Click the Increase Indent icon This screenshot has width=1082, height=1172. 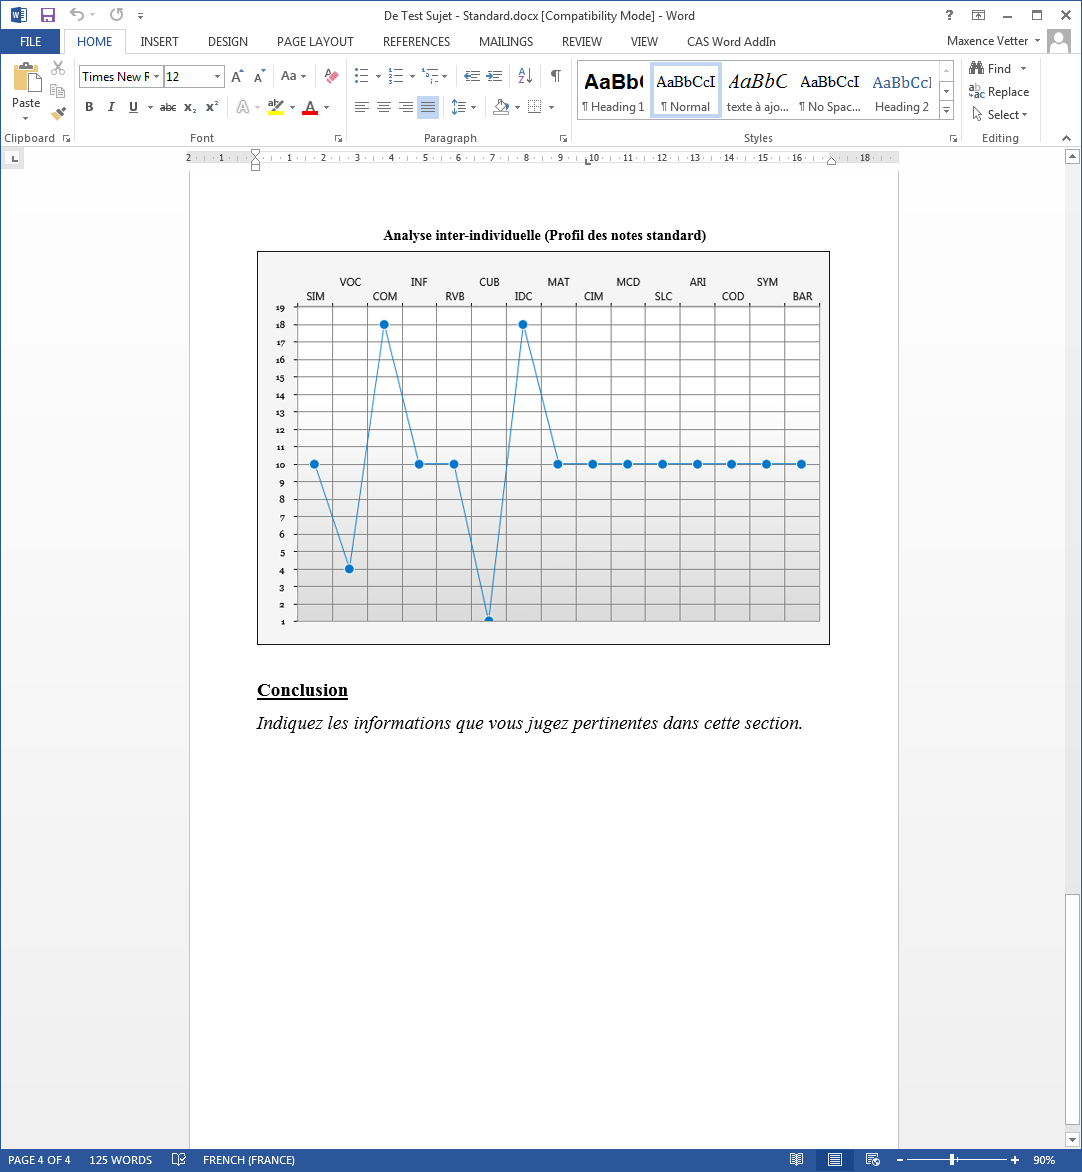(x=495, y=76)
